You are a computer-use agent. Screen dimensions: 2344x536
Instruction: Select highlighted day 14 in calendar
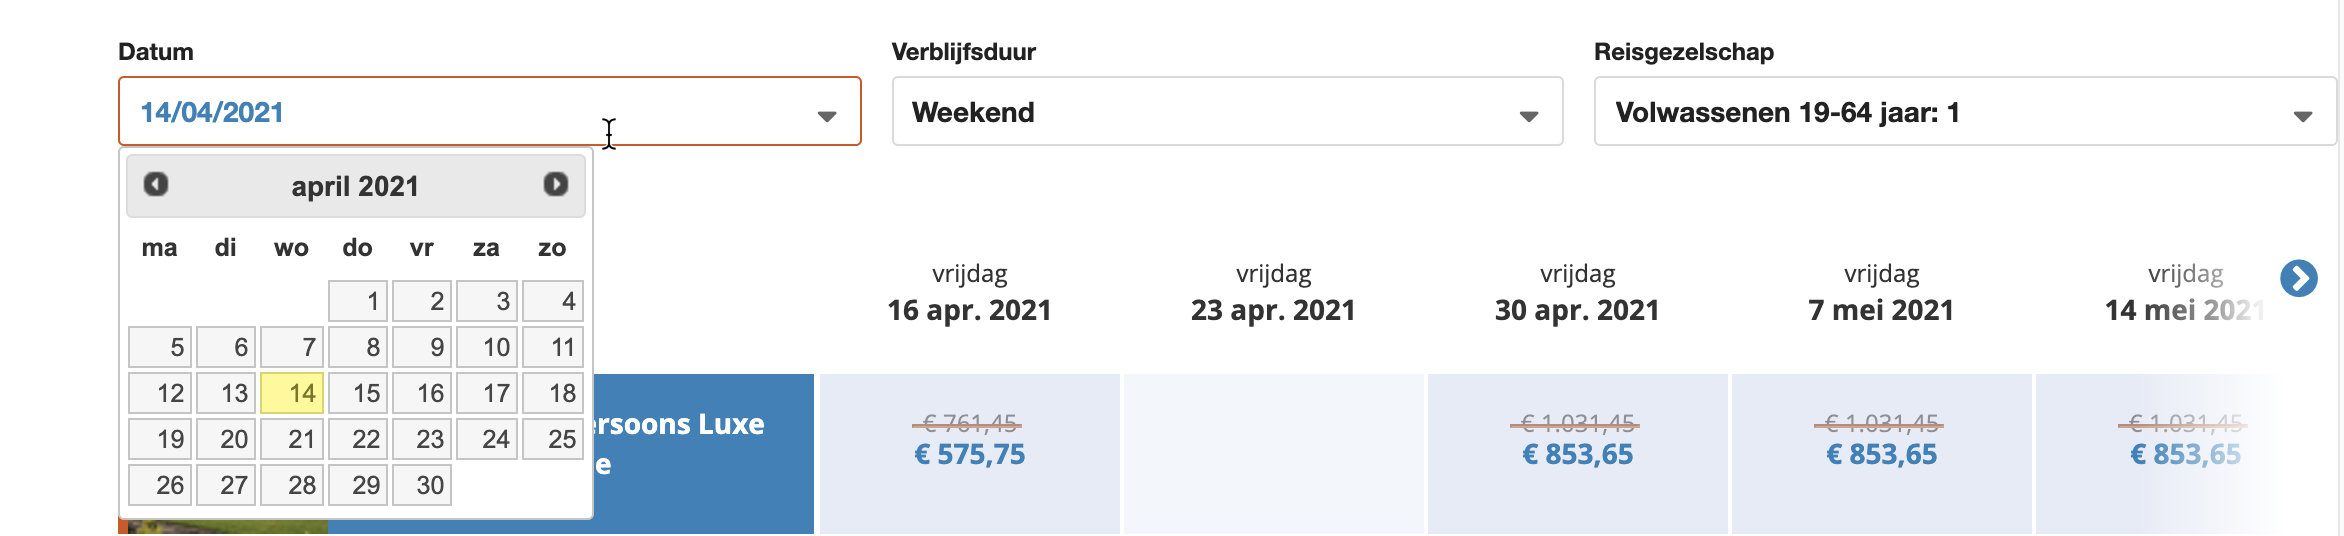(x=292, y=393)
